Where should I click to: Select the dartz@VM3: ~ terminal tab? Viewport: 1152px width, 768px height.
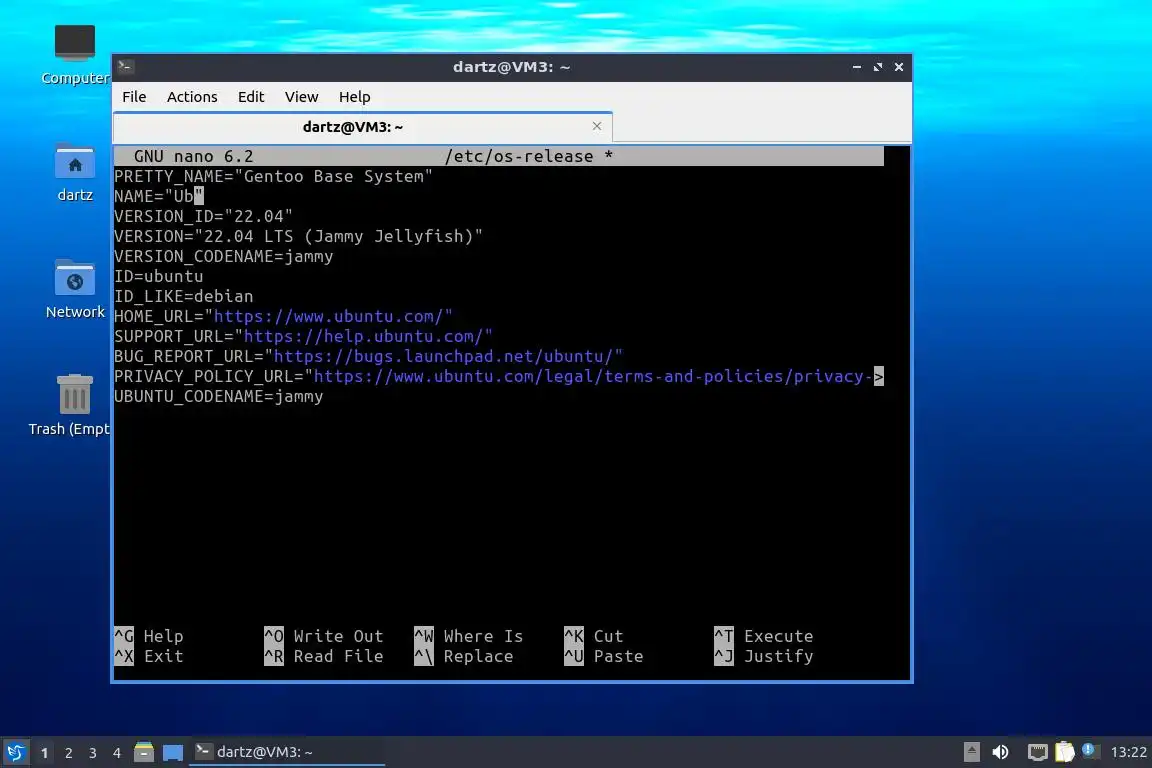click(x=362, y=126)
